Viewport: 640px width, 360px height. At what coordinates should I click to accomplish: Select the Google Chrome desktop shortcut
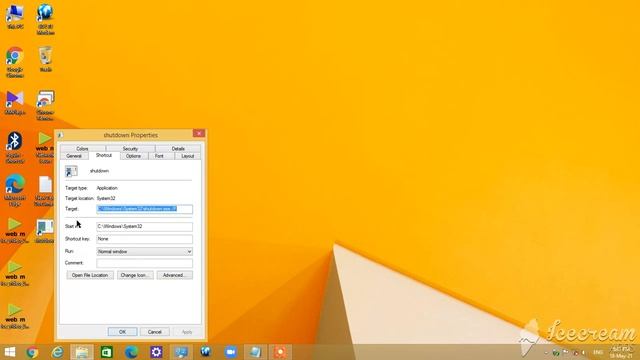[x=15, y=62]
